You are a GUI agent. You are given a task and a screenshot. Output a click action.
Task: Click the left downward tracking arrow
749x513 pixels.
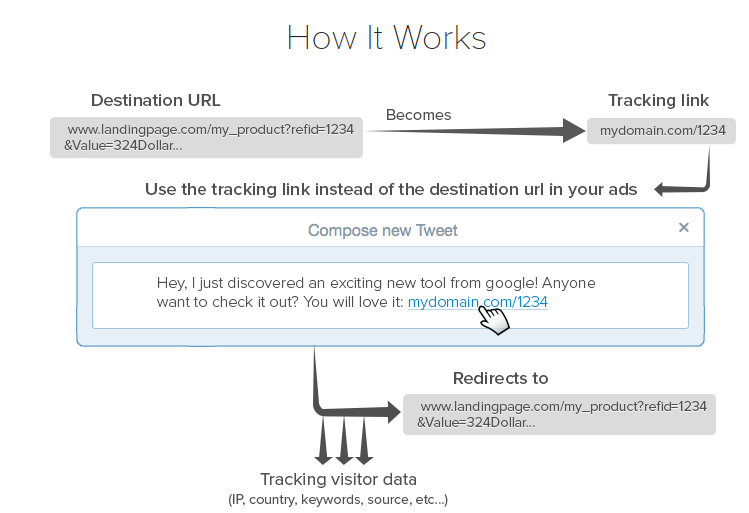[x=323, y=441]
